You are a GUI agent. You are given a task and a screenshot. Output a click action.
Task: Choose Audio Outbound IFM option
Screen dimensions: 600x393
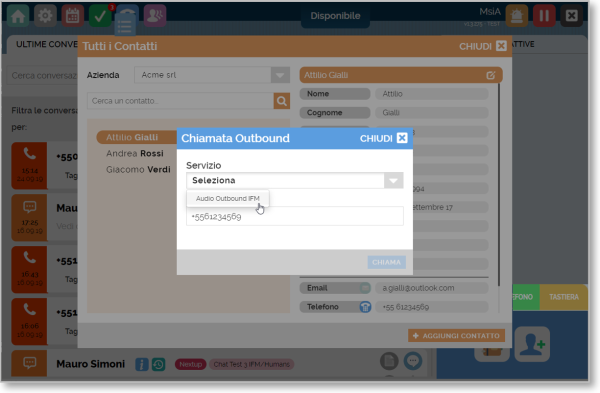[228, 199]
